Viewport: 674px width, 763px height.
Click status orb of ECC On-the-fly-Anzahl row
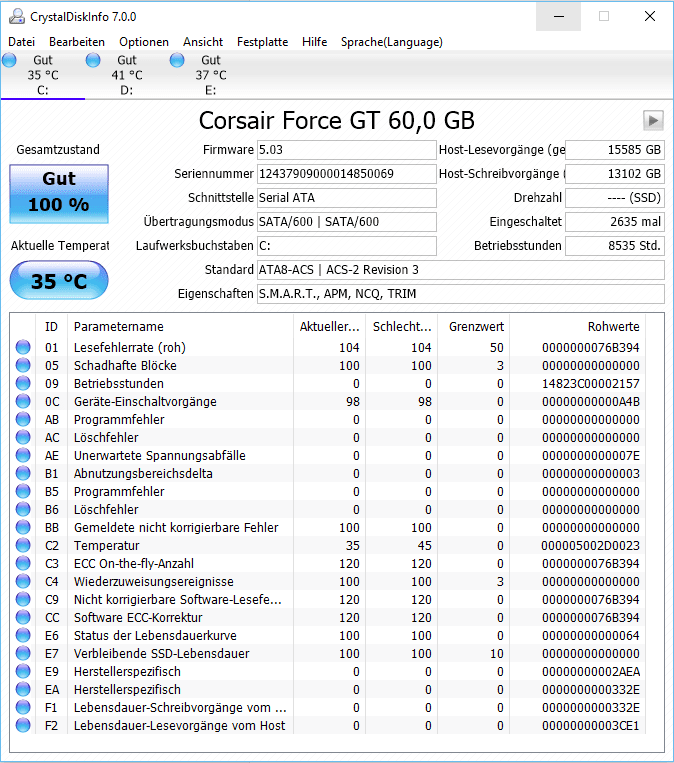click(23, 563)
